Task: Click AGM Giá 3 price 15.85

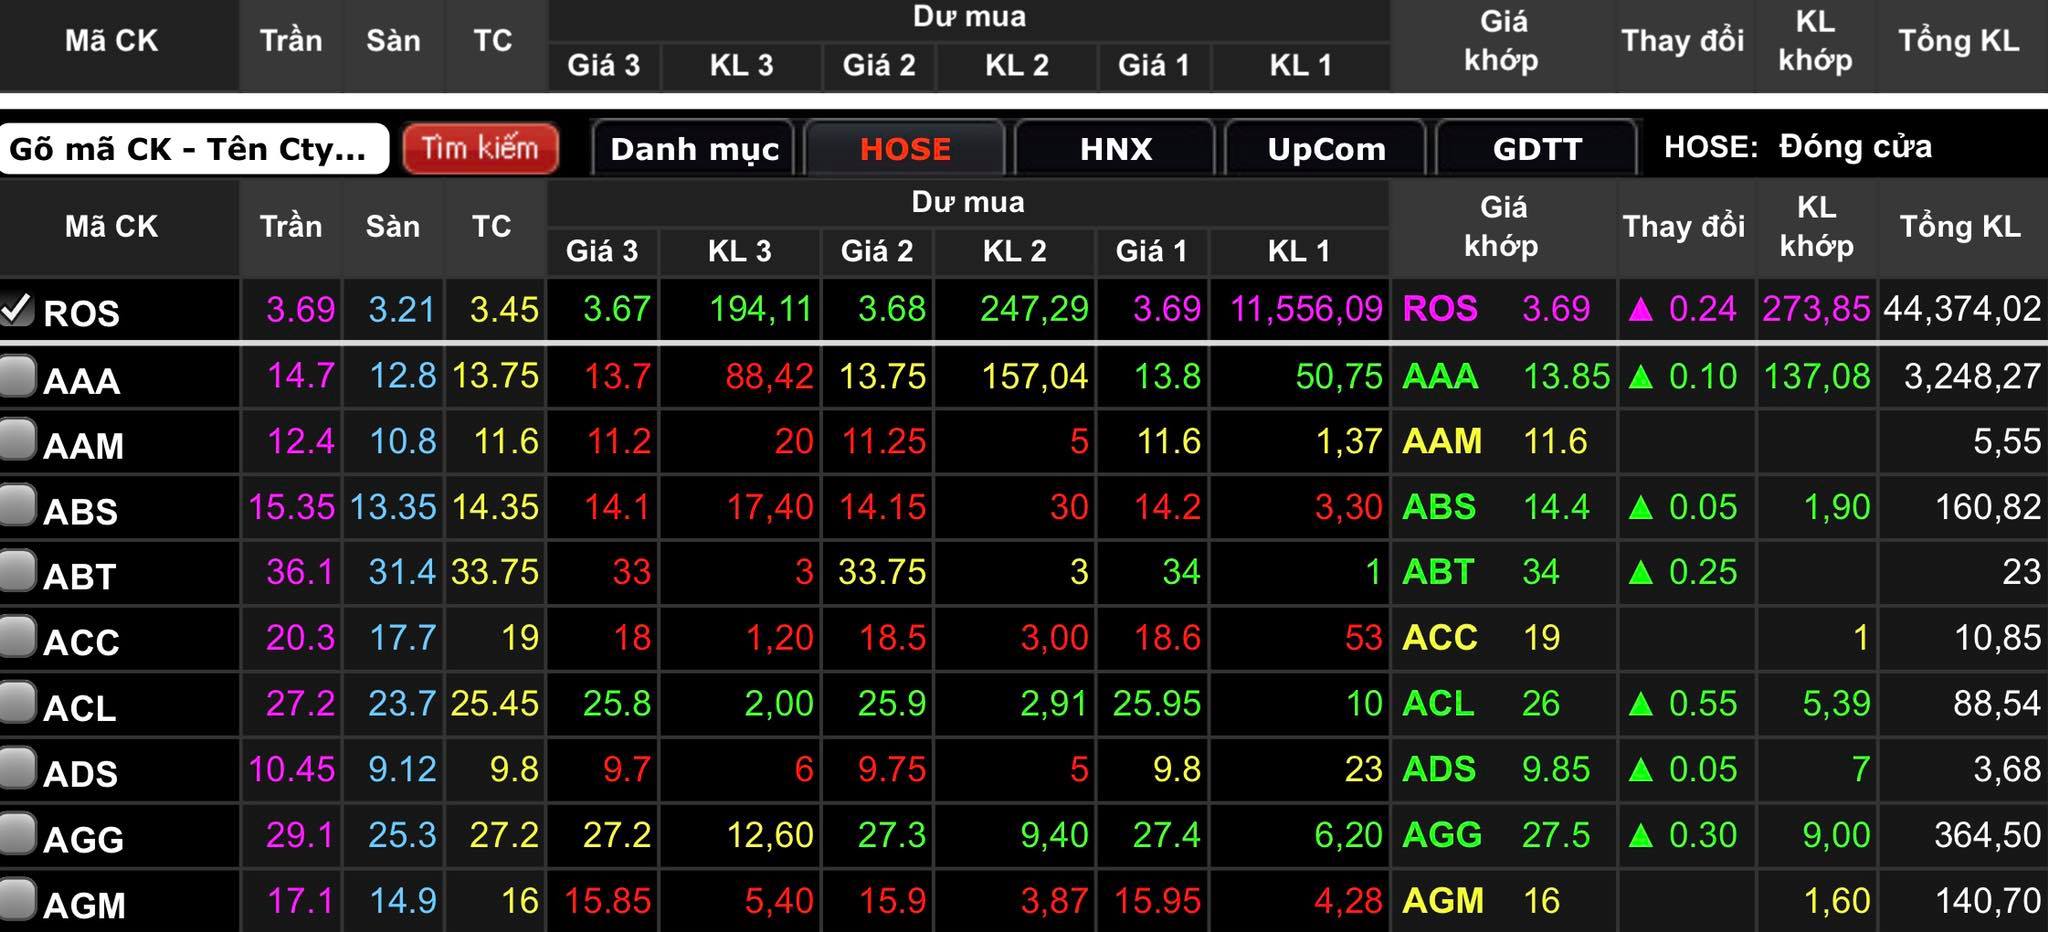Action: [x=607, y=901]
